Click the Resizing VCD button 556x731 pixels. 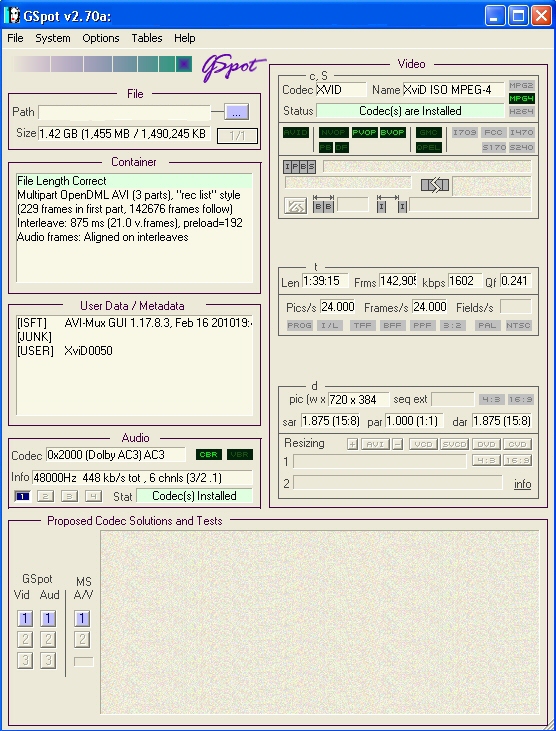[423, 444]
